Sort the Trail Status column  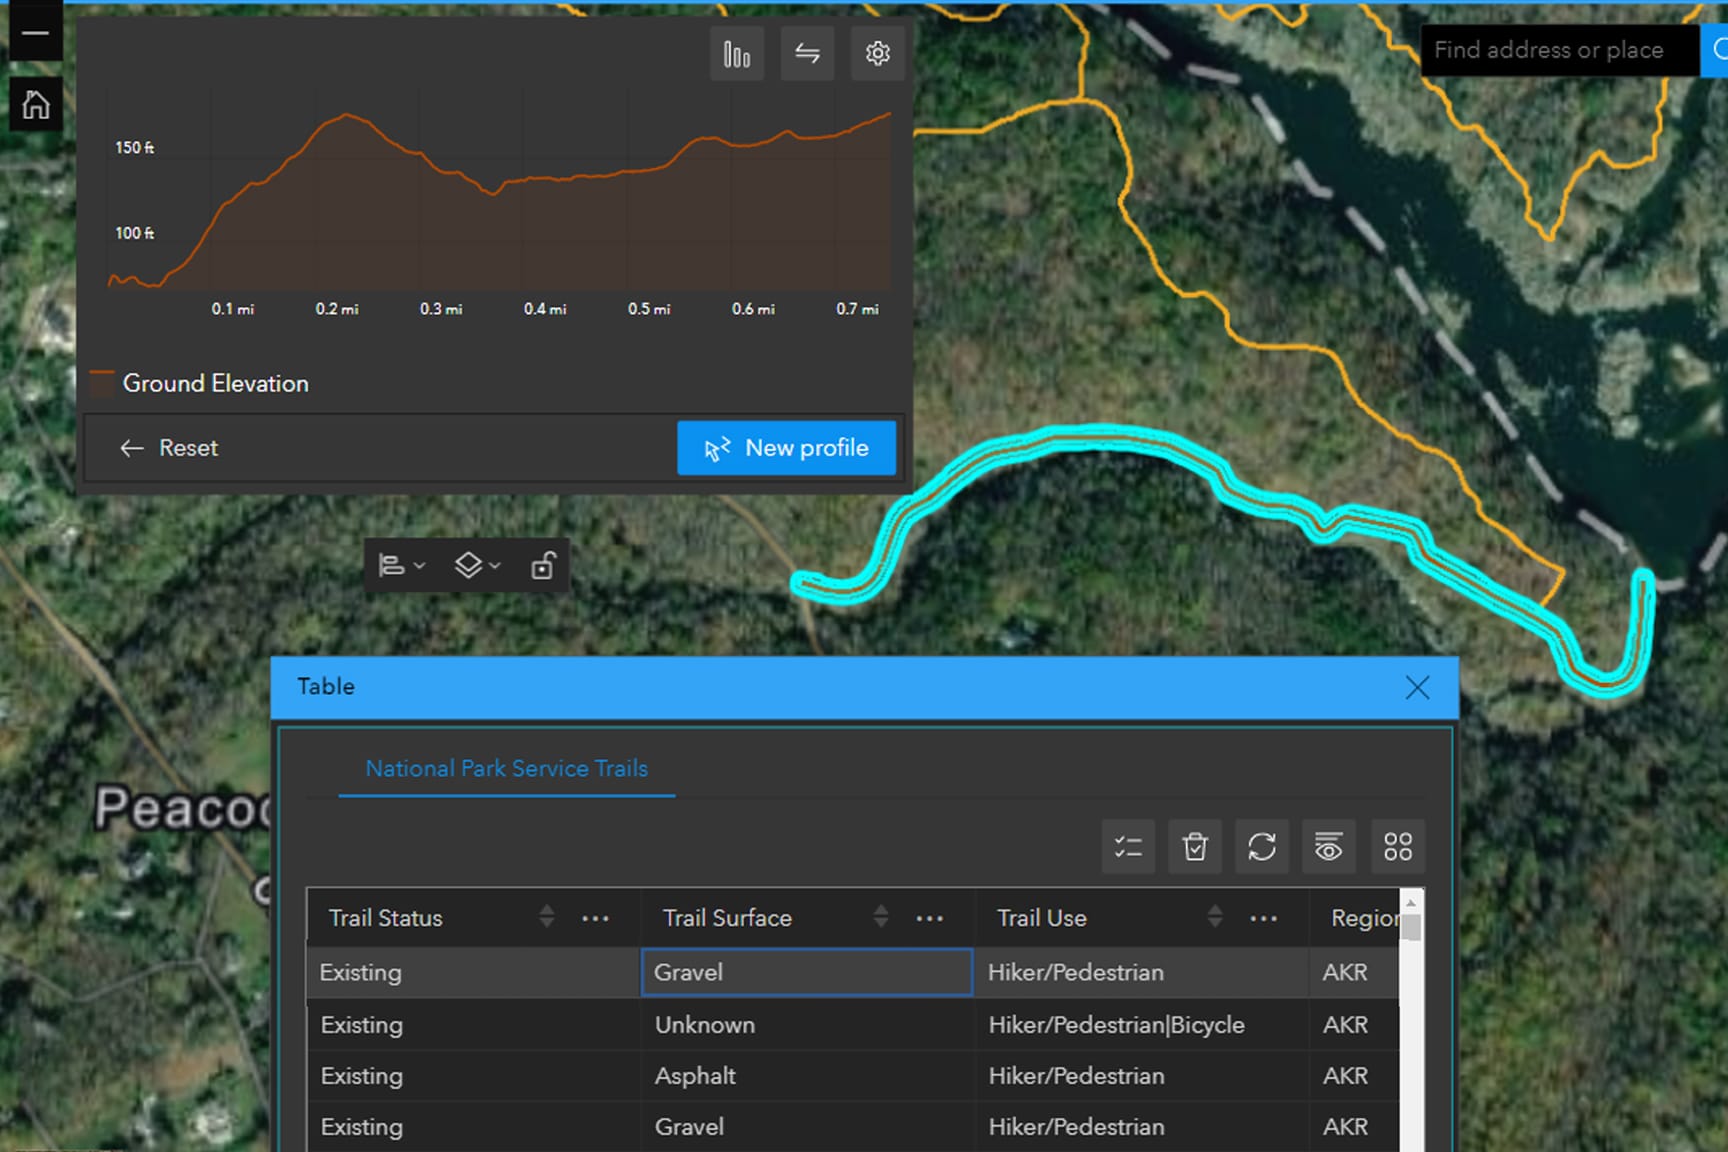pos(547,917)
